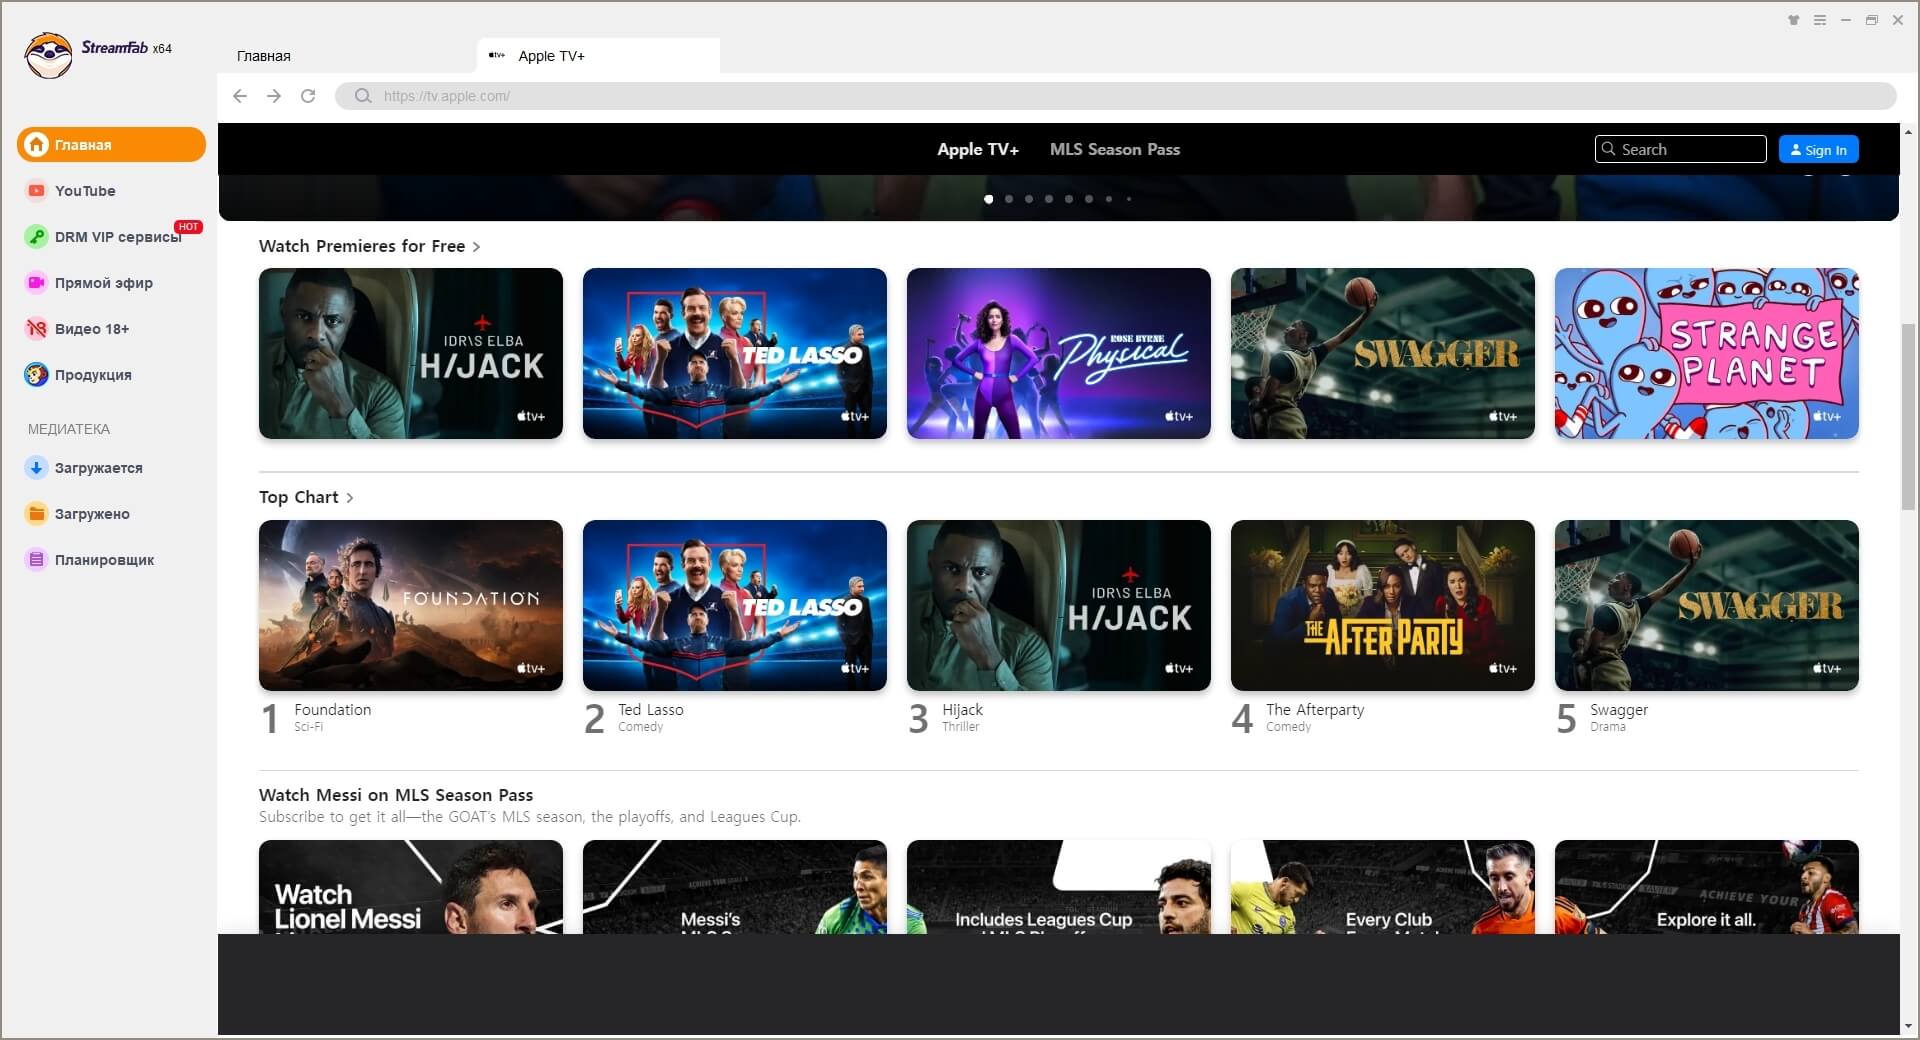Click the Apple TV Search input field
The width and height of the screenshot is (1920, 1040).
(1680, 149)
